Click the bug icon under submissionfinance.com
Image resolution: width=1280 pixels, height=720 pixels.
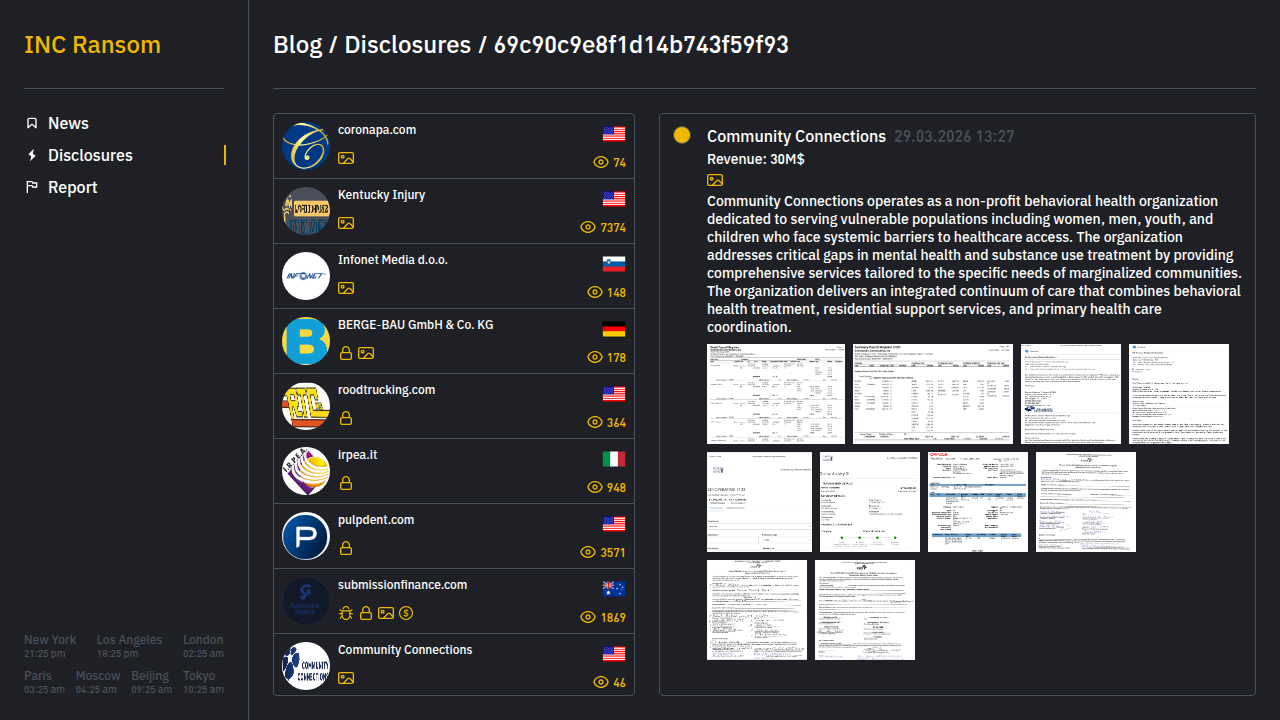pos(346,613)
